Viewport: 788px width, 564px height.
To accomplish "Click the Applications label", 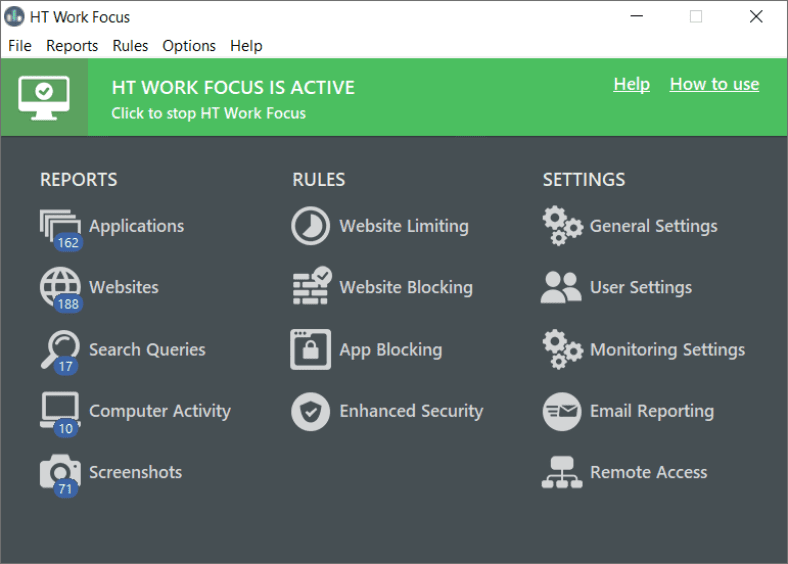I will pos(137,226).
